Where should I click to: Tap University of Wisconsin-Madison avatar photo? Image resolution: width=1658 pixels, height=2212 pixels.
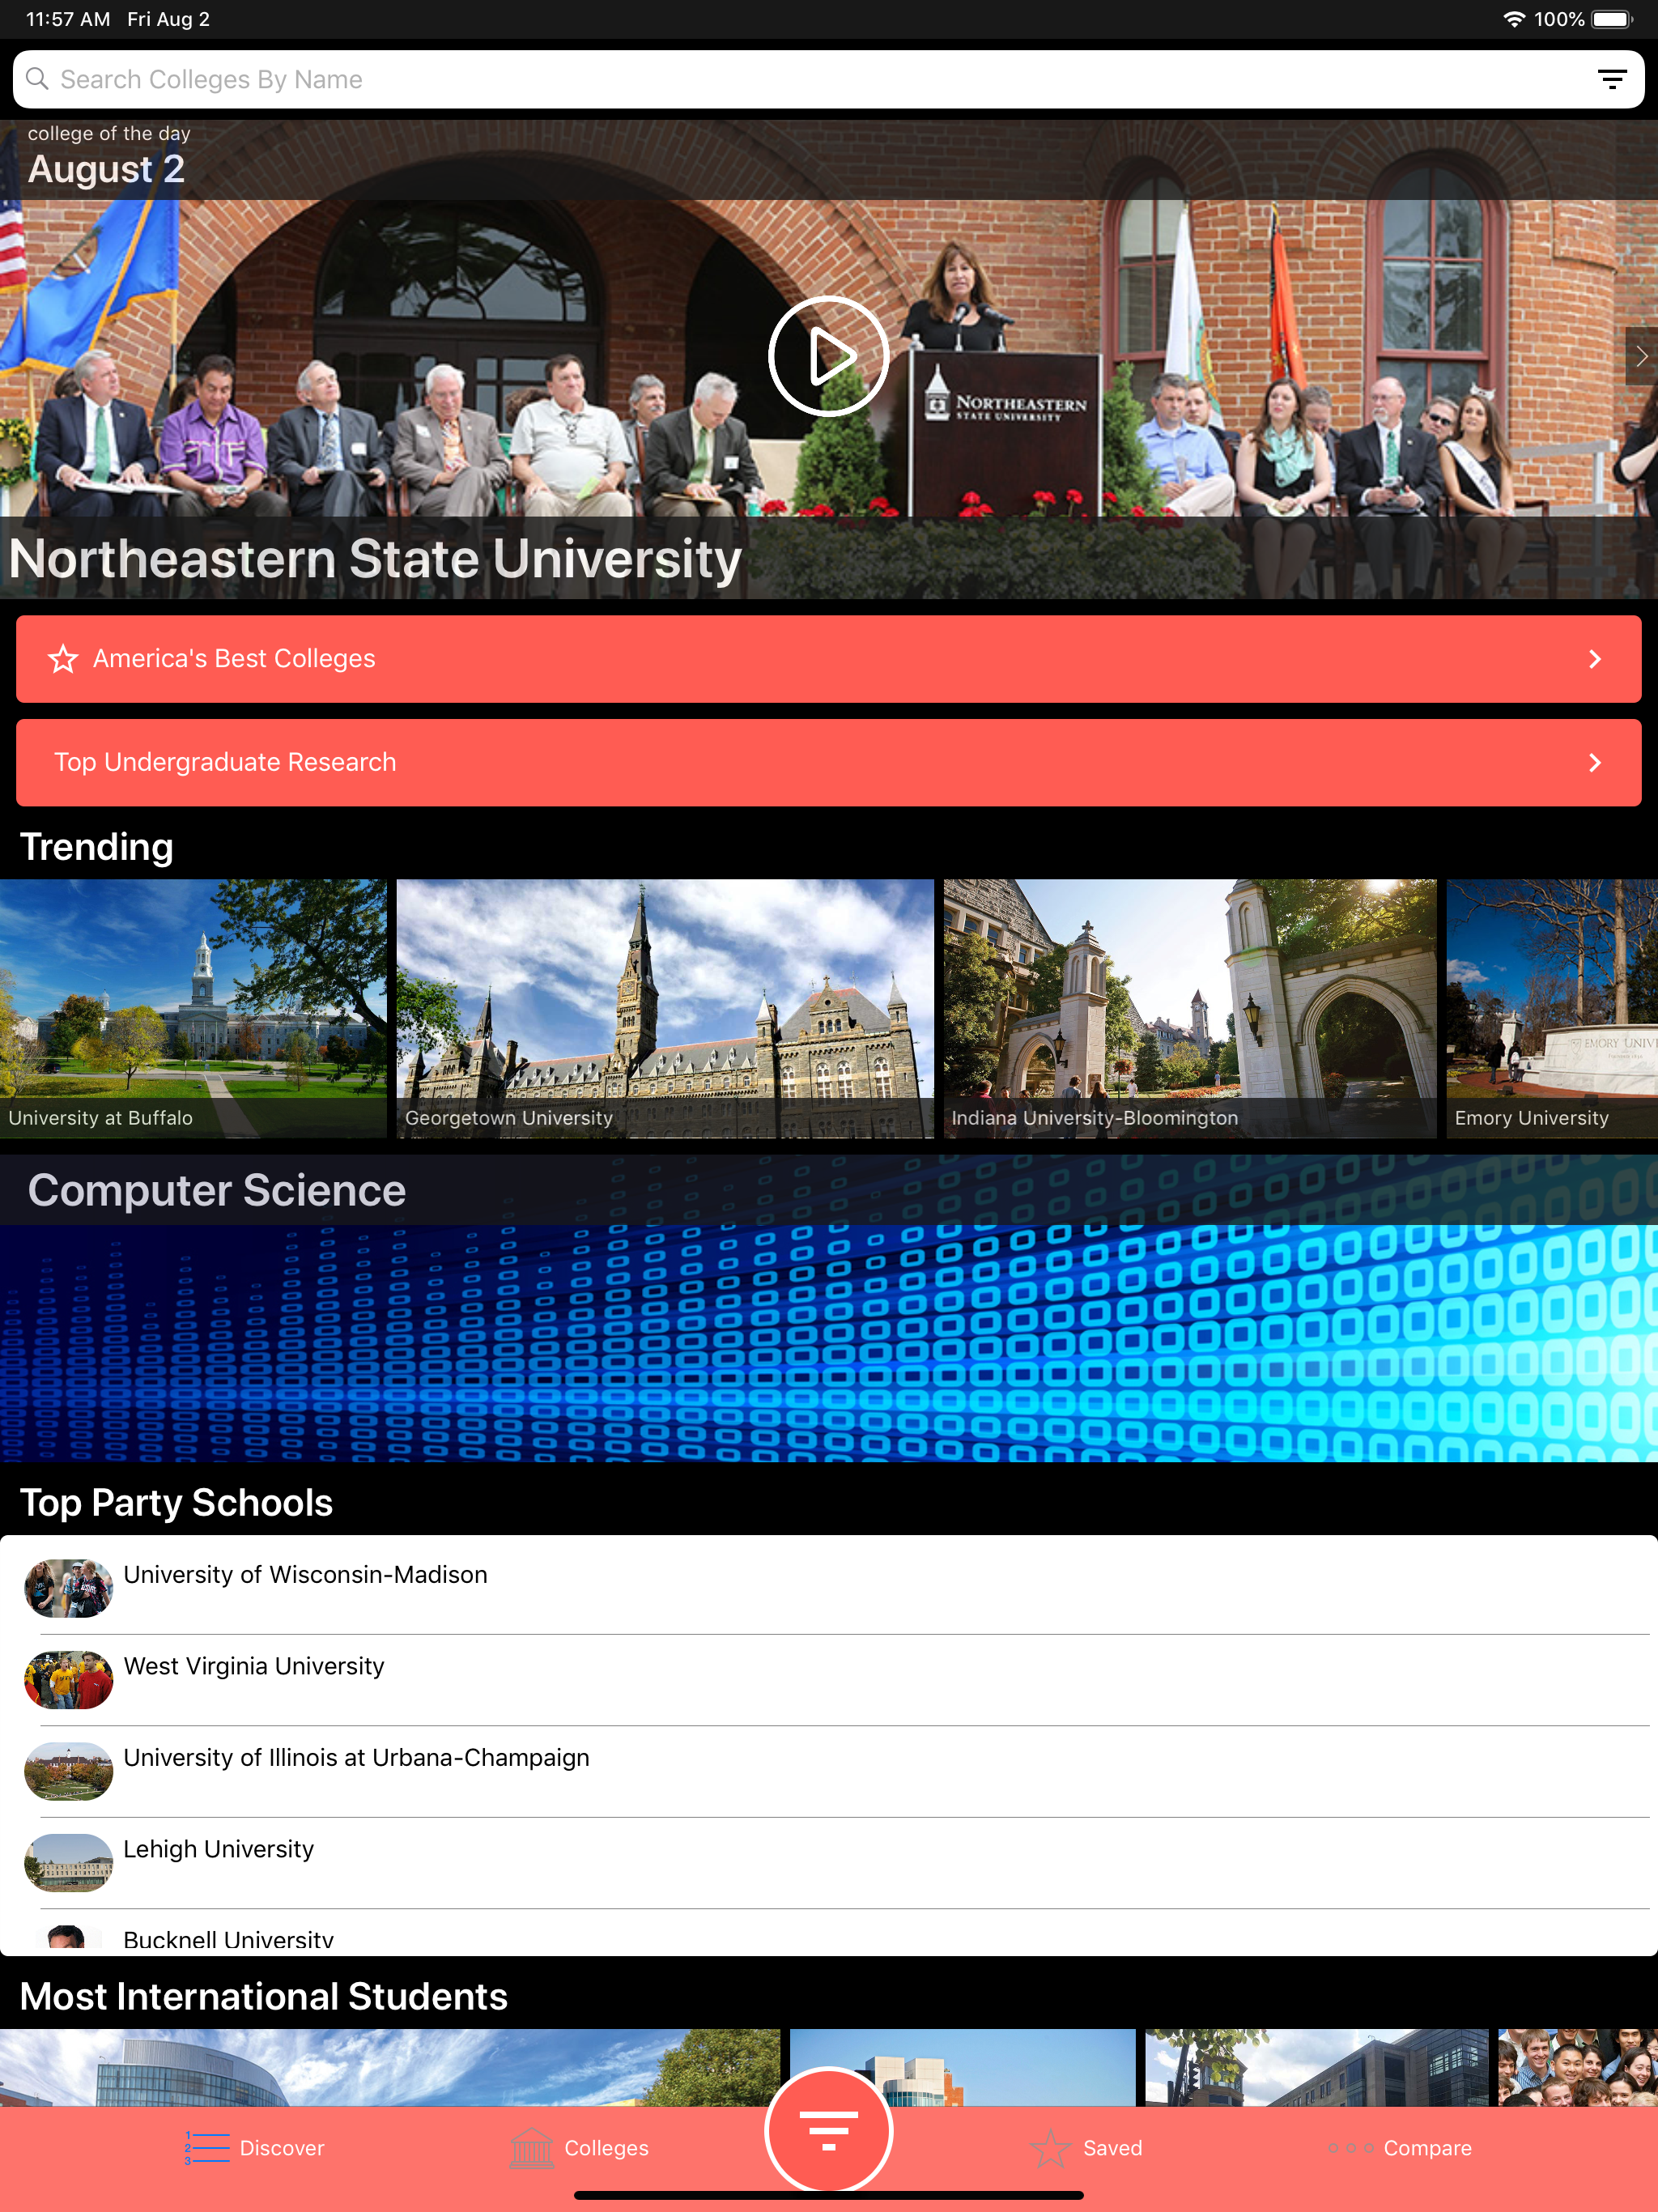68,1588
